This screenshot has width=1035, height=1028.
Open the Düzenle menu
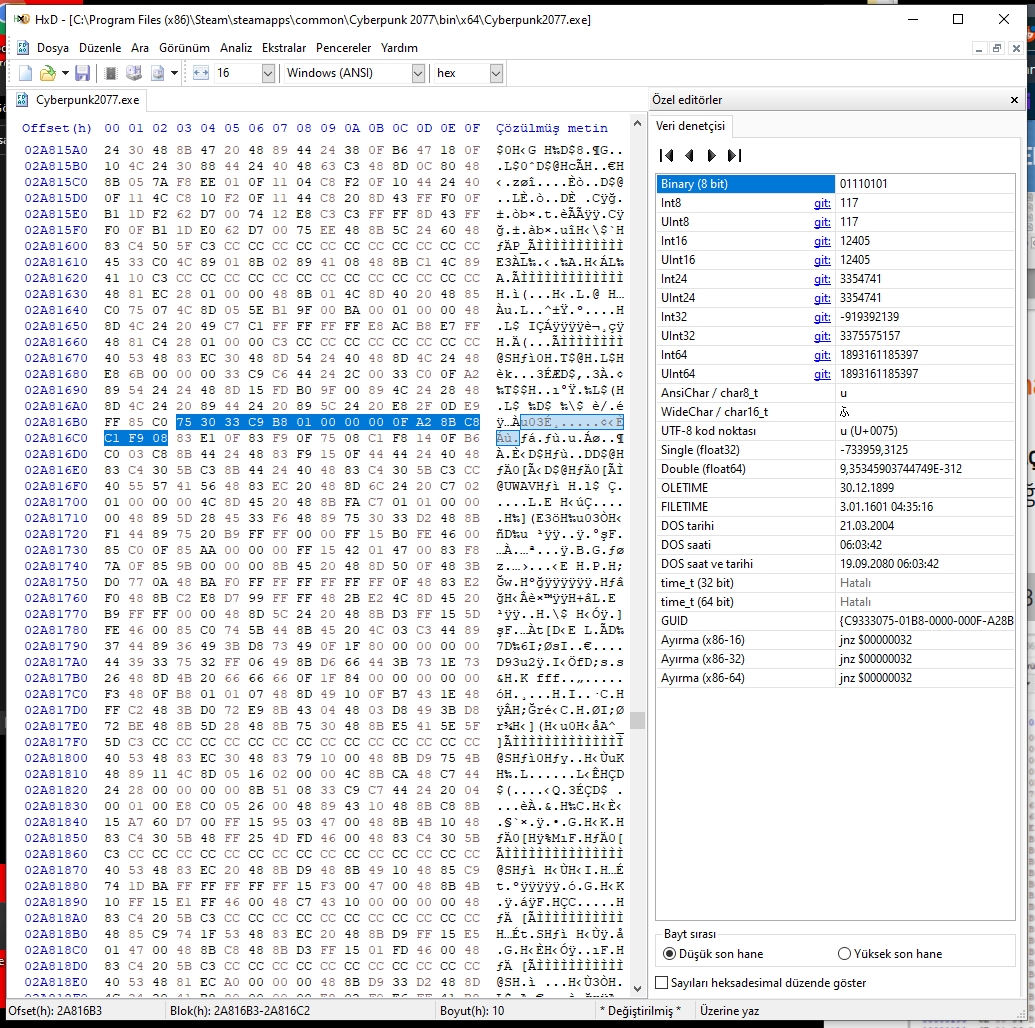coord(100,48)
